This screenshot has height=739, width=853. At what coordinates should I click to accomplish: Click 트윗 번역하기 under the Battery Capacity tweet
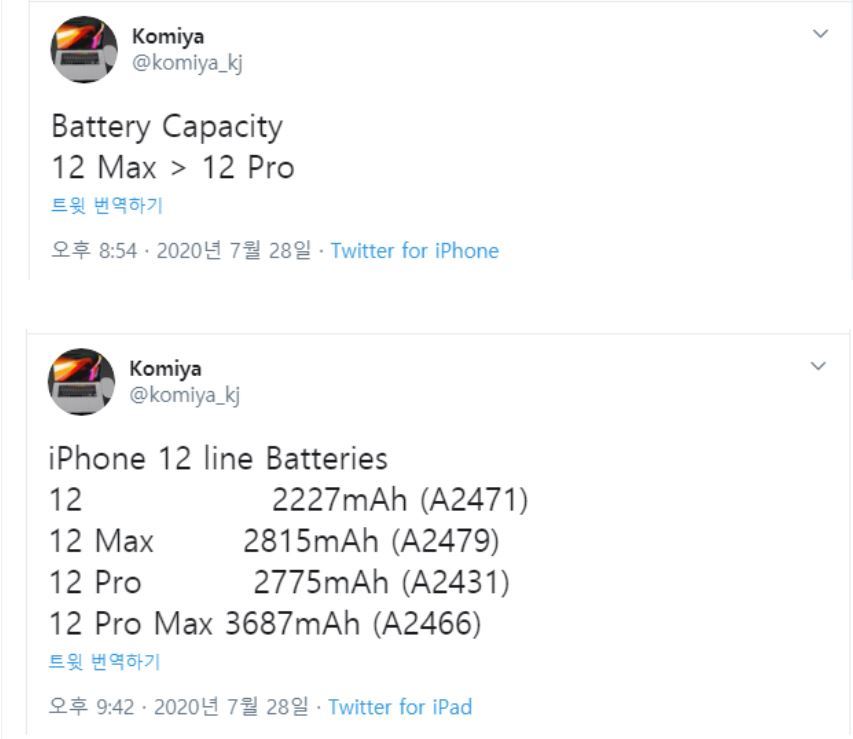click(107, 206)
